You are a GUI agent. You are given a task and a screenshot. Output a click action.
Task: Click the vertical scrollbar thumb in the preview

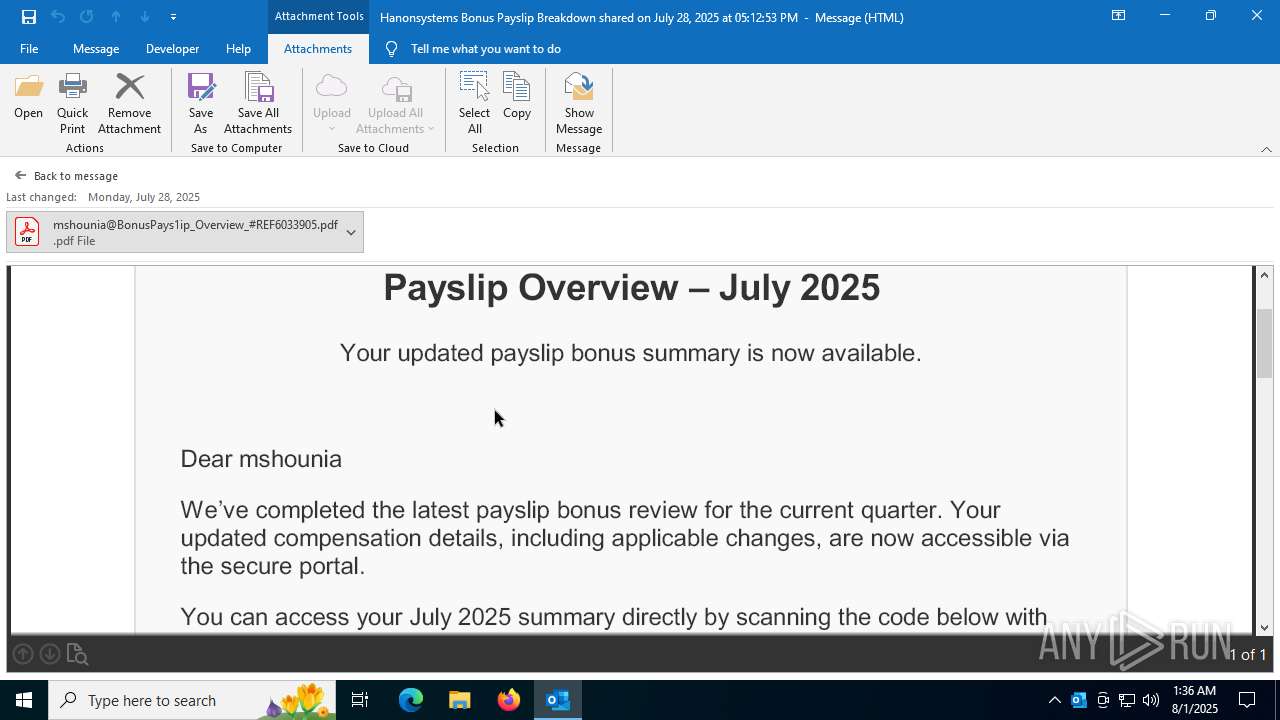1265,343
